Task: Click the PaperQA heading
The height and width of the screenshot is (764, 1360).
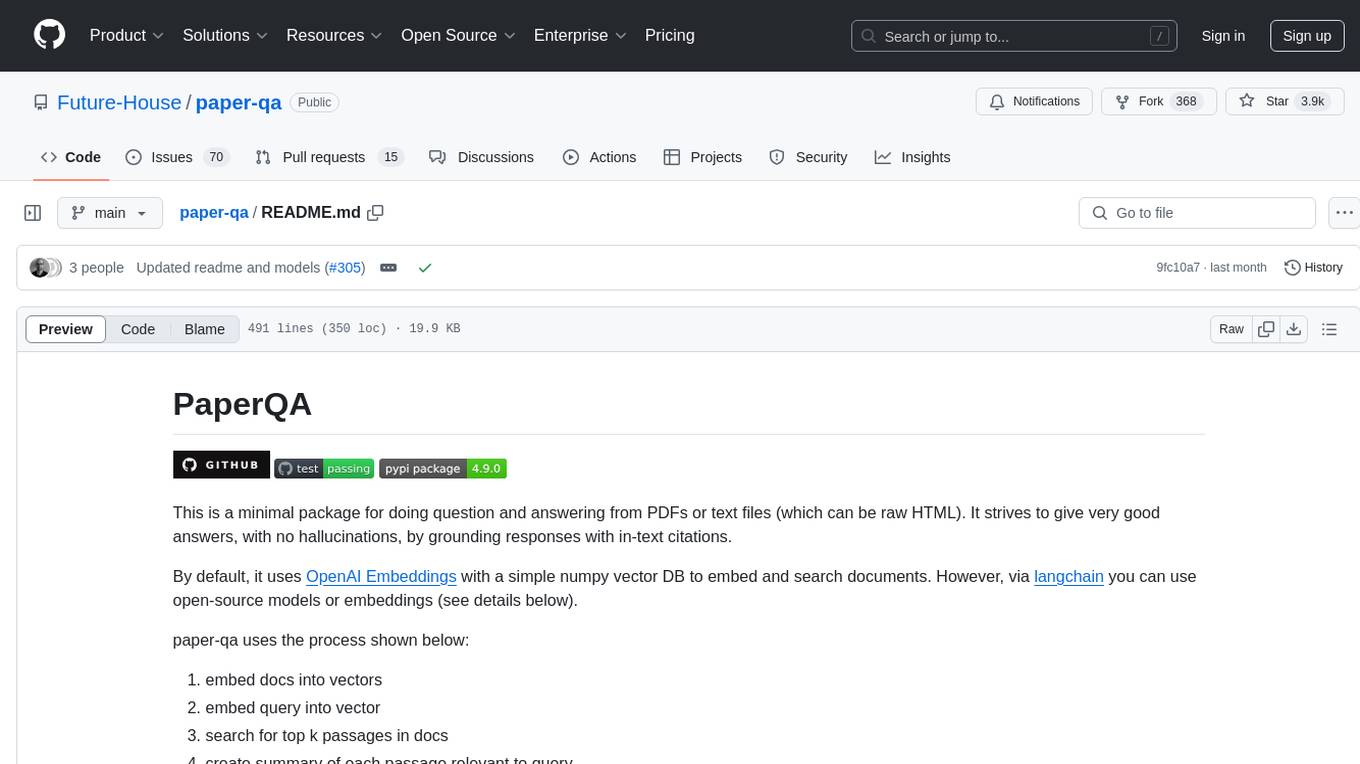Action: click(x=242, y=404)
